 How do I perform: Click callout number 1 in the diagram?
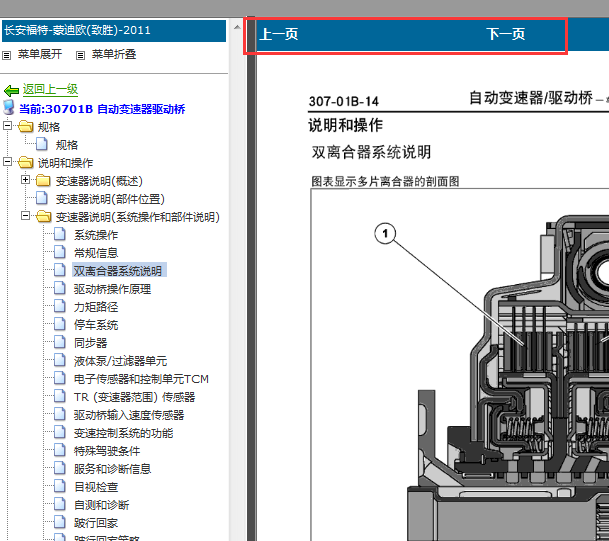coord(385,233)
